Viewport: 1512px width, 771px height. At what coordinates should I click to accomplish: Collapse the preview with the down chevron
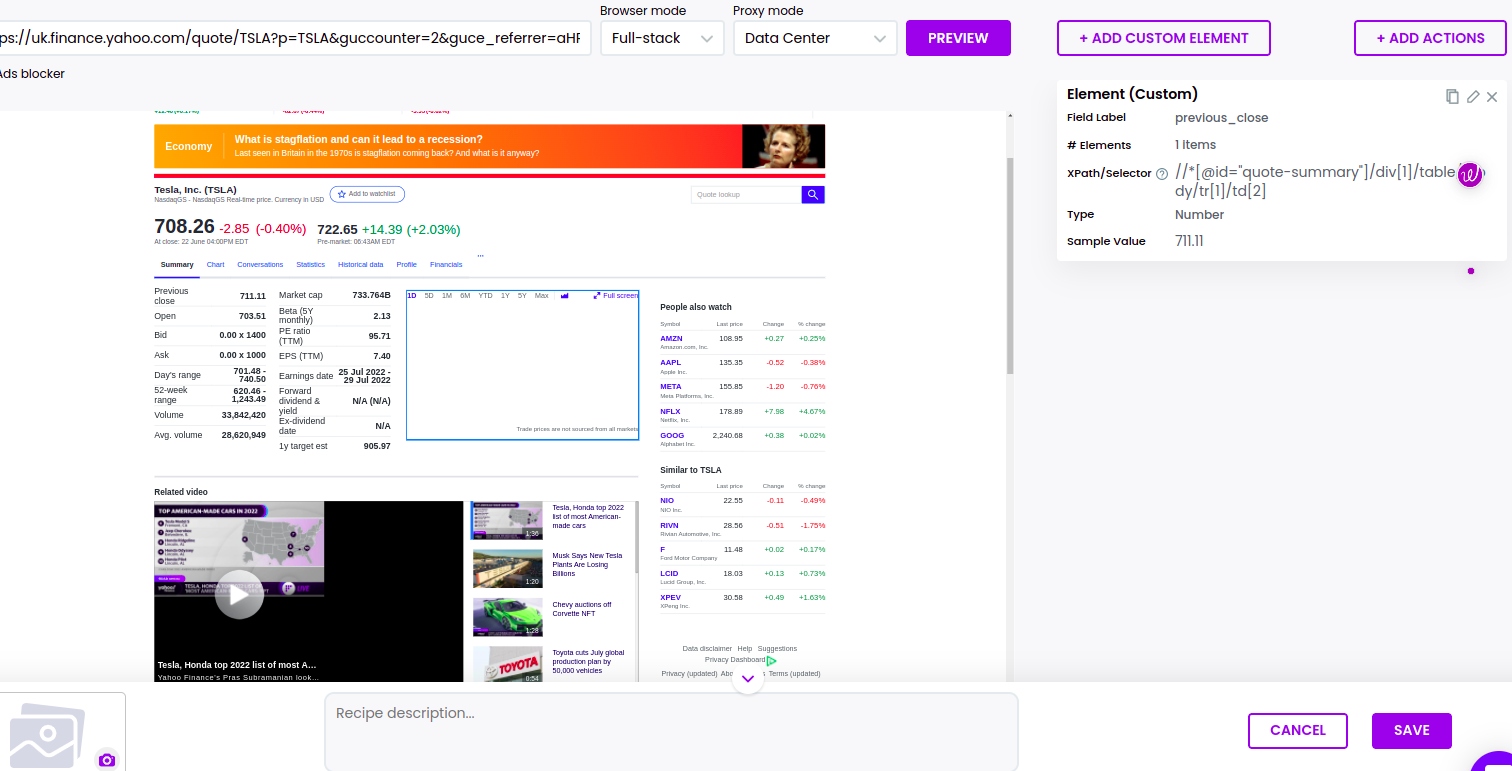click(x=747, y=679)
